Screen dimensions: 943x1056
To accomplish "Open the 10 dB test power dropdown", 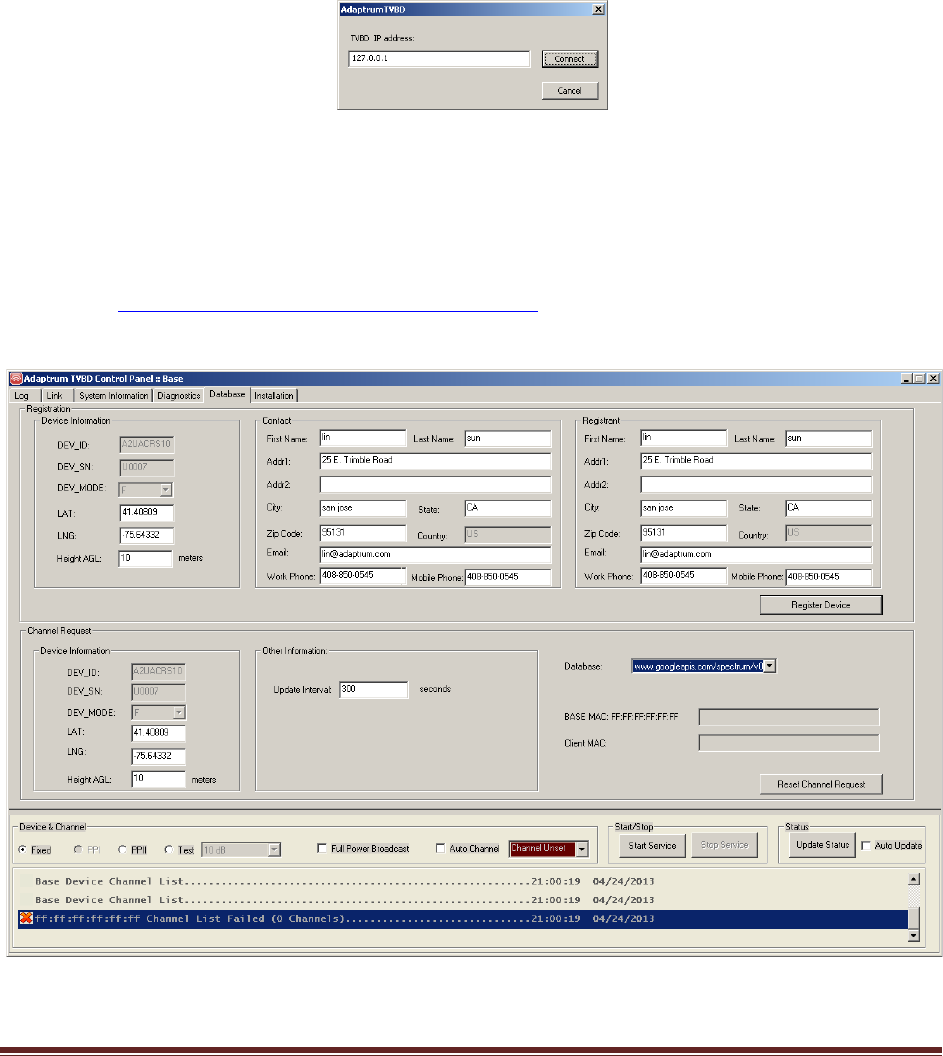I will (x=274, y=850).
